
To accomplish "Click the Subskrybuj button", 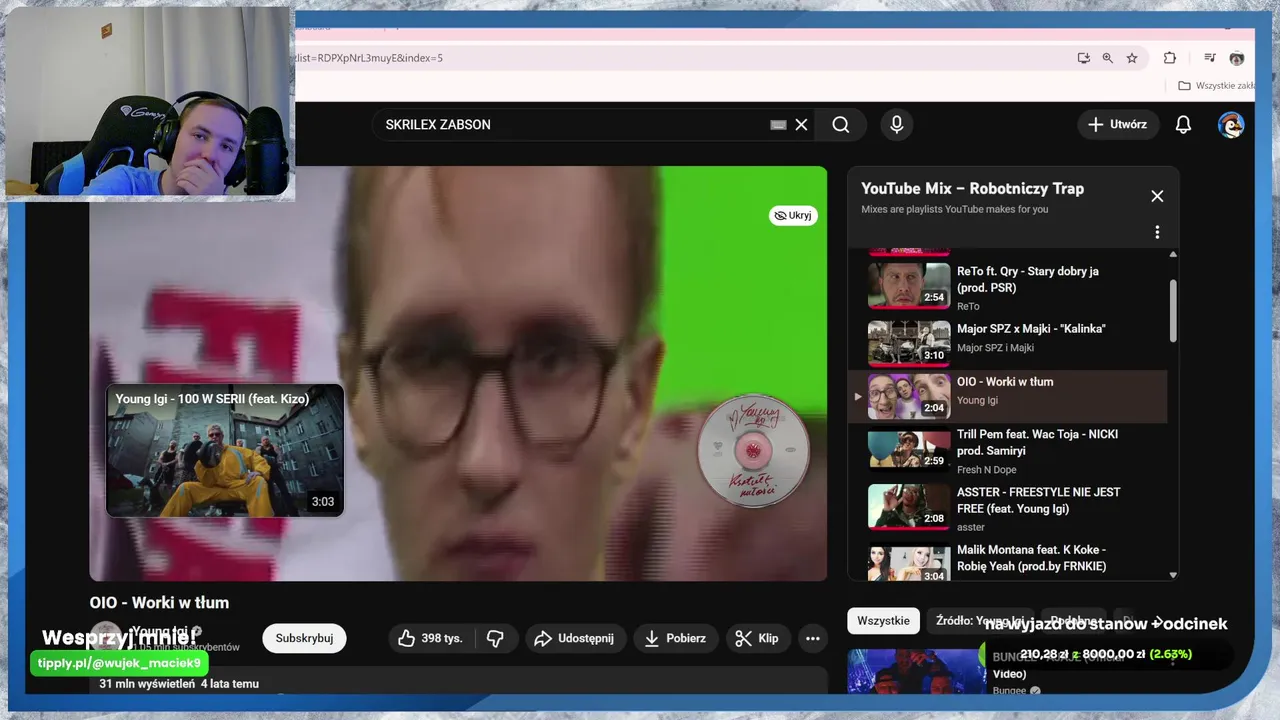I will [x=304, y=638].
